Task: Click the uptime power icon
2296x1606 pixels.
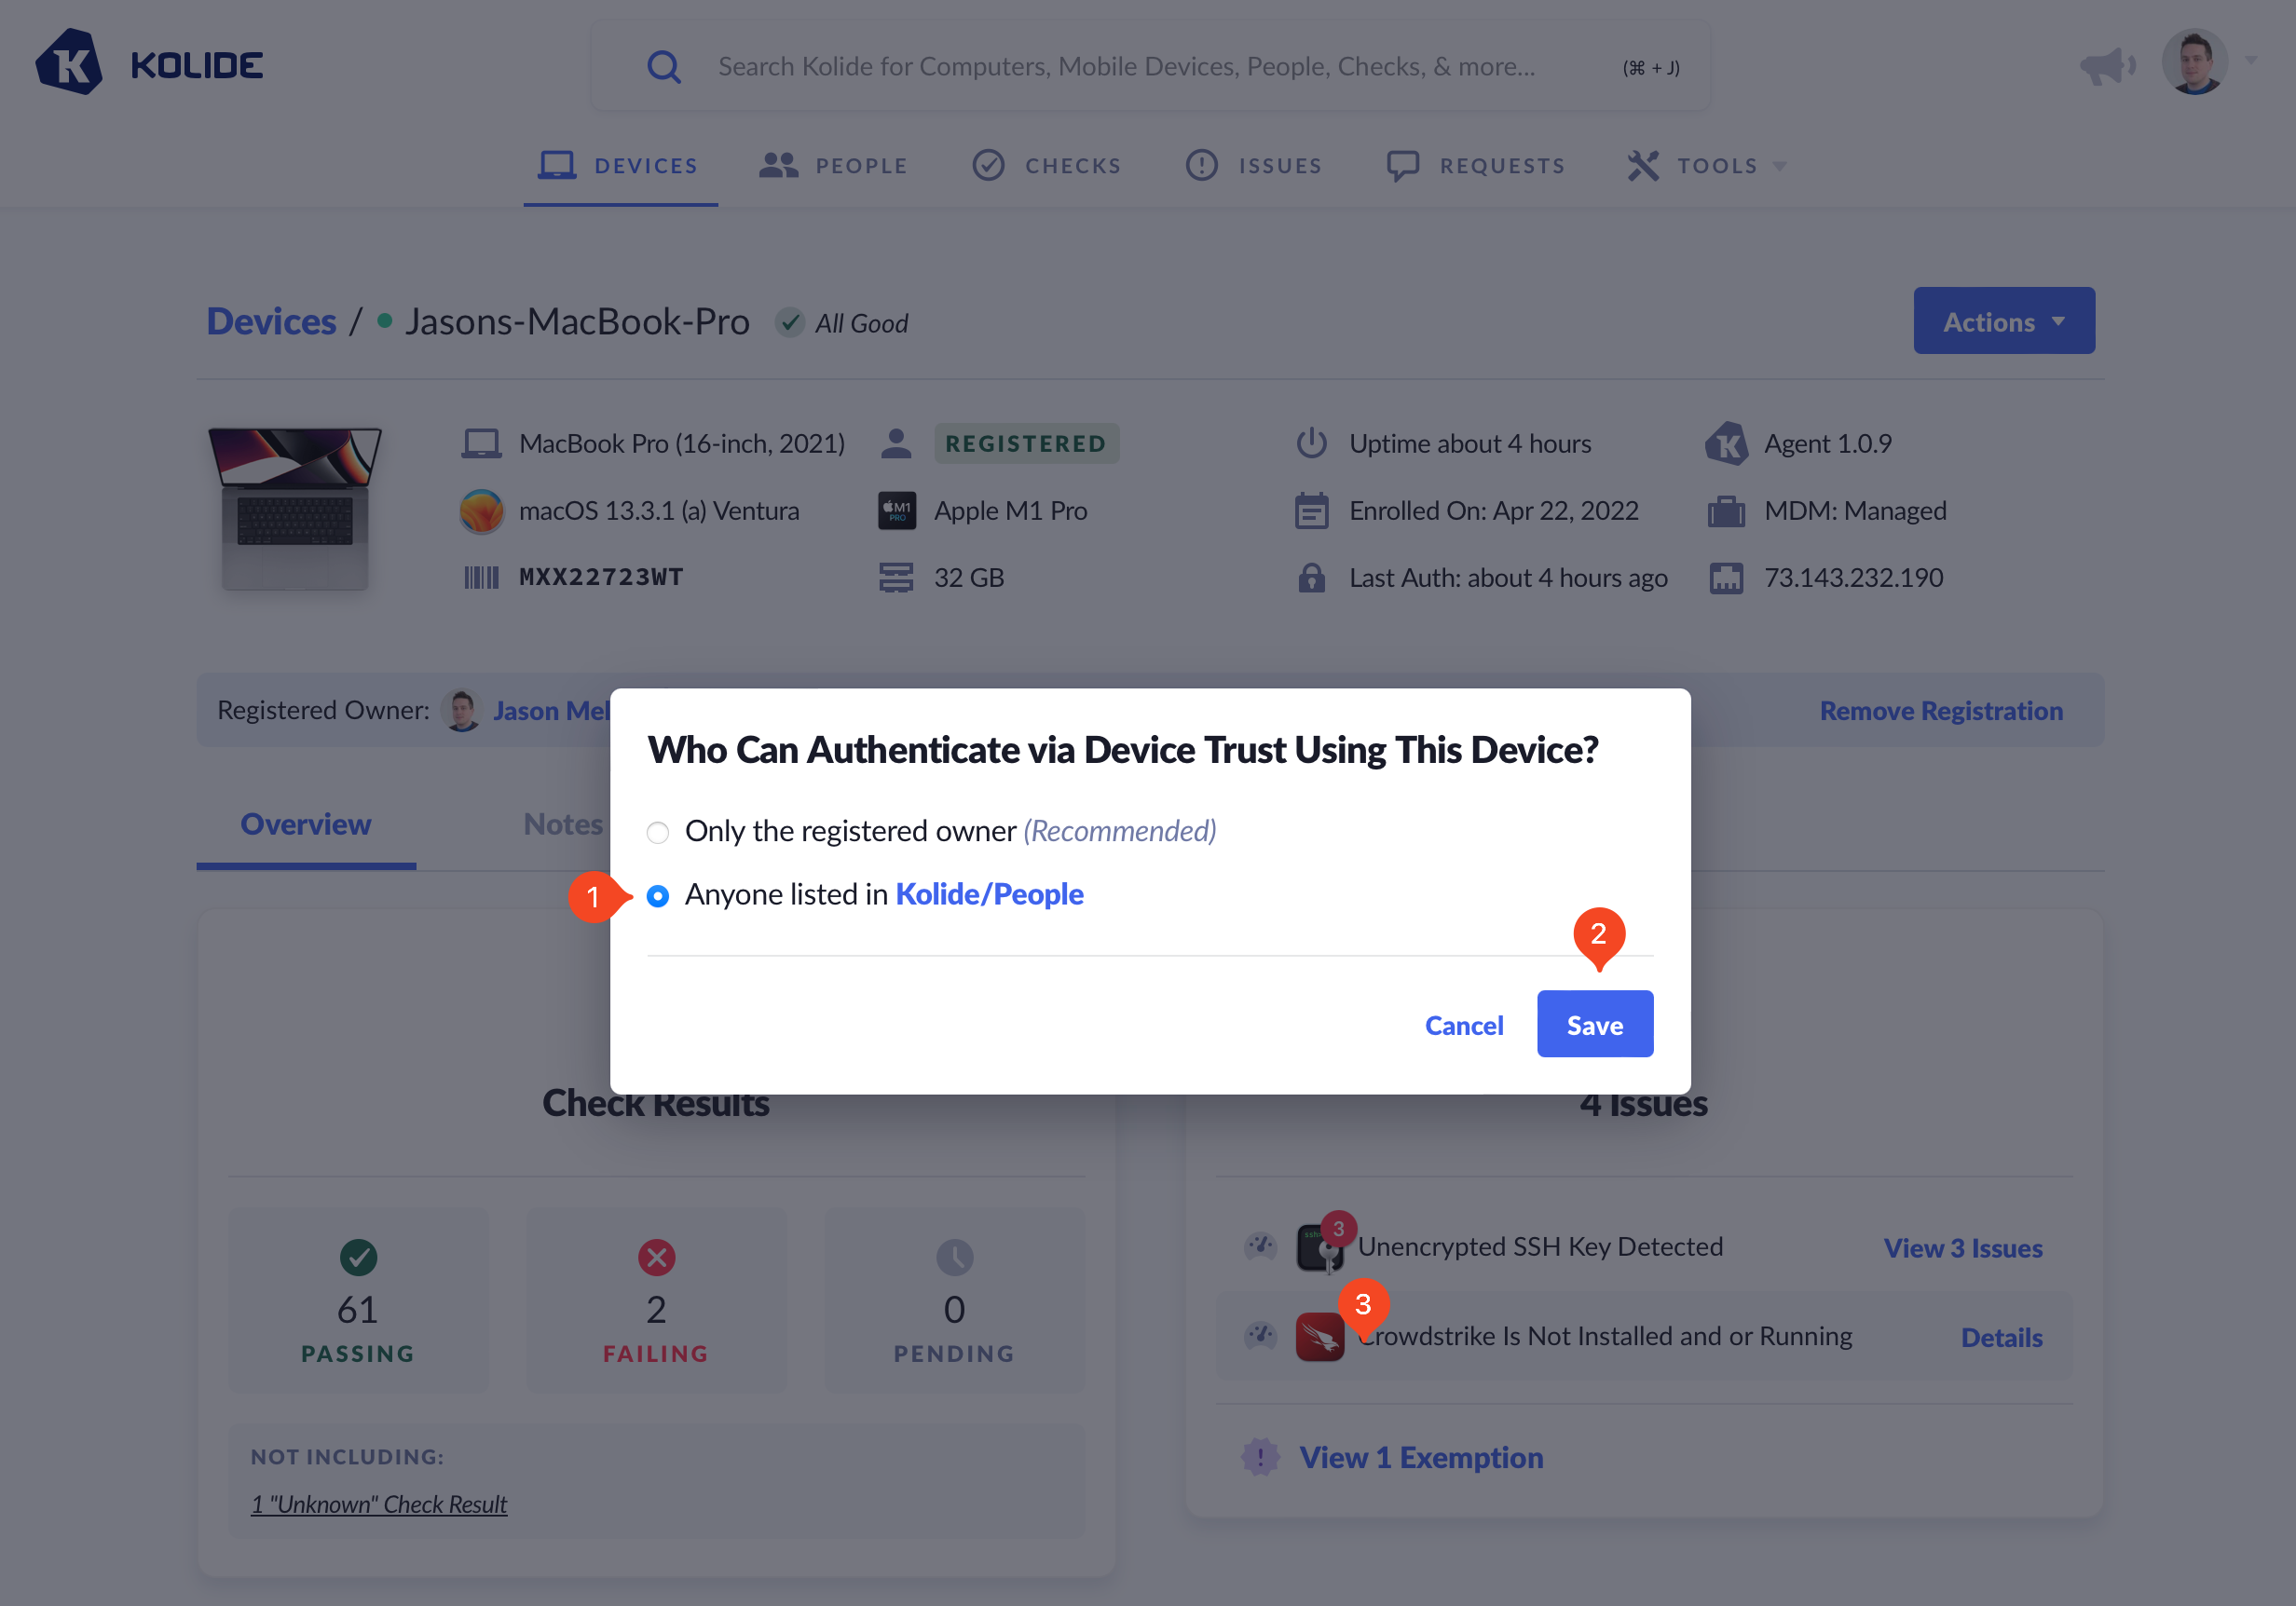Action: [x=1311, y=443]
